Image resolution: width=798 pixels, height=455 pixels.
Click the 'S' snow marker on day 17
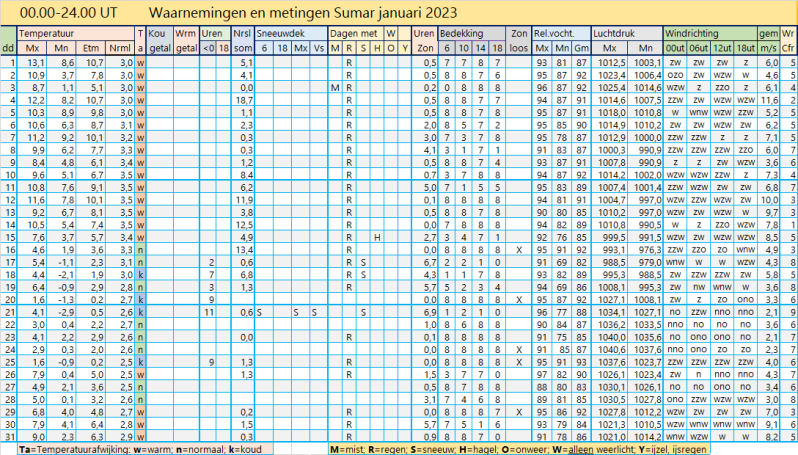pyautogui.click(x=363, y=262)
